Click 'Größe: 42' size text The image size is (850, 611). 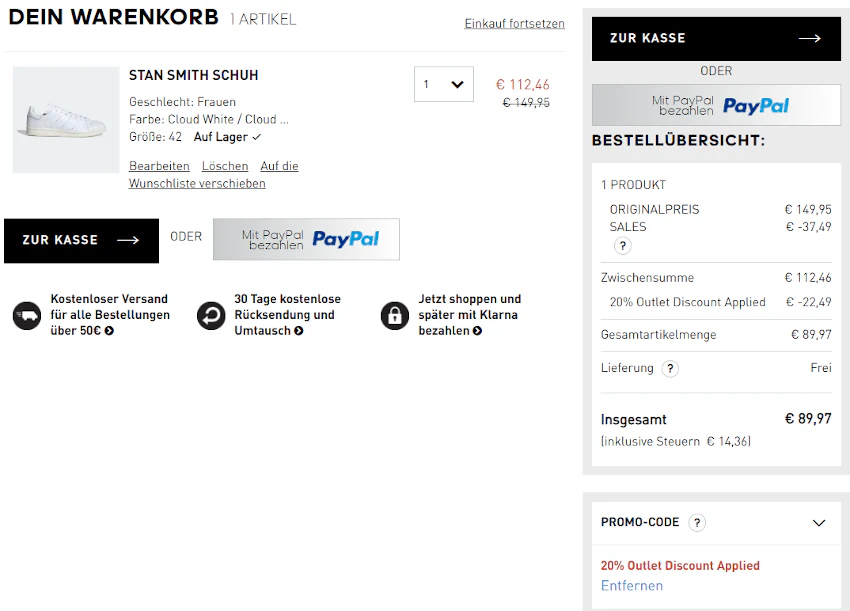156,137
